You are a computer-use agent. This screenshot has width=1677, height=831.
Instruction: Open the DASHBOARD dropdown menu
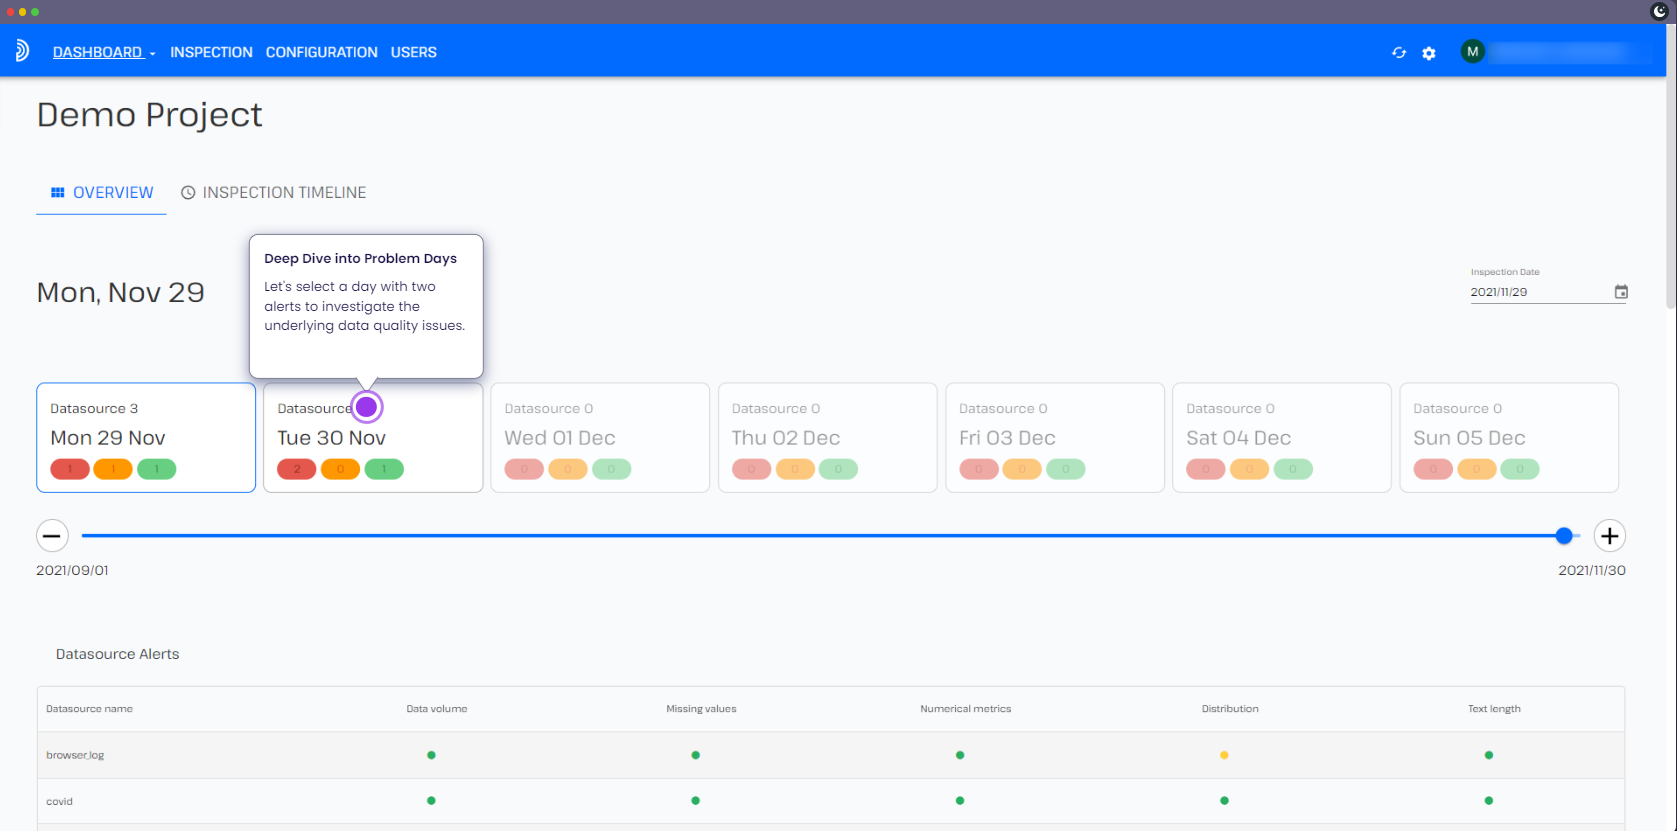[104, 52]
